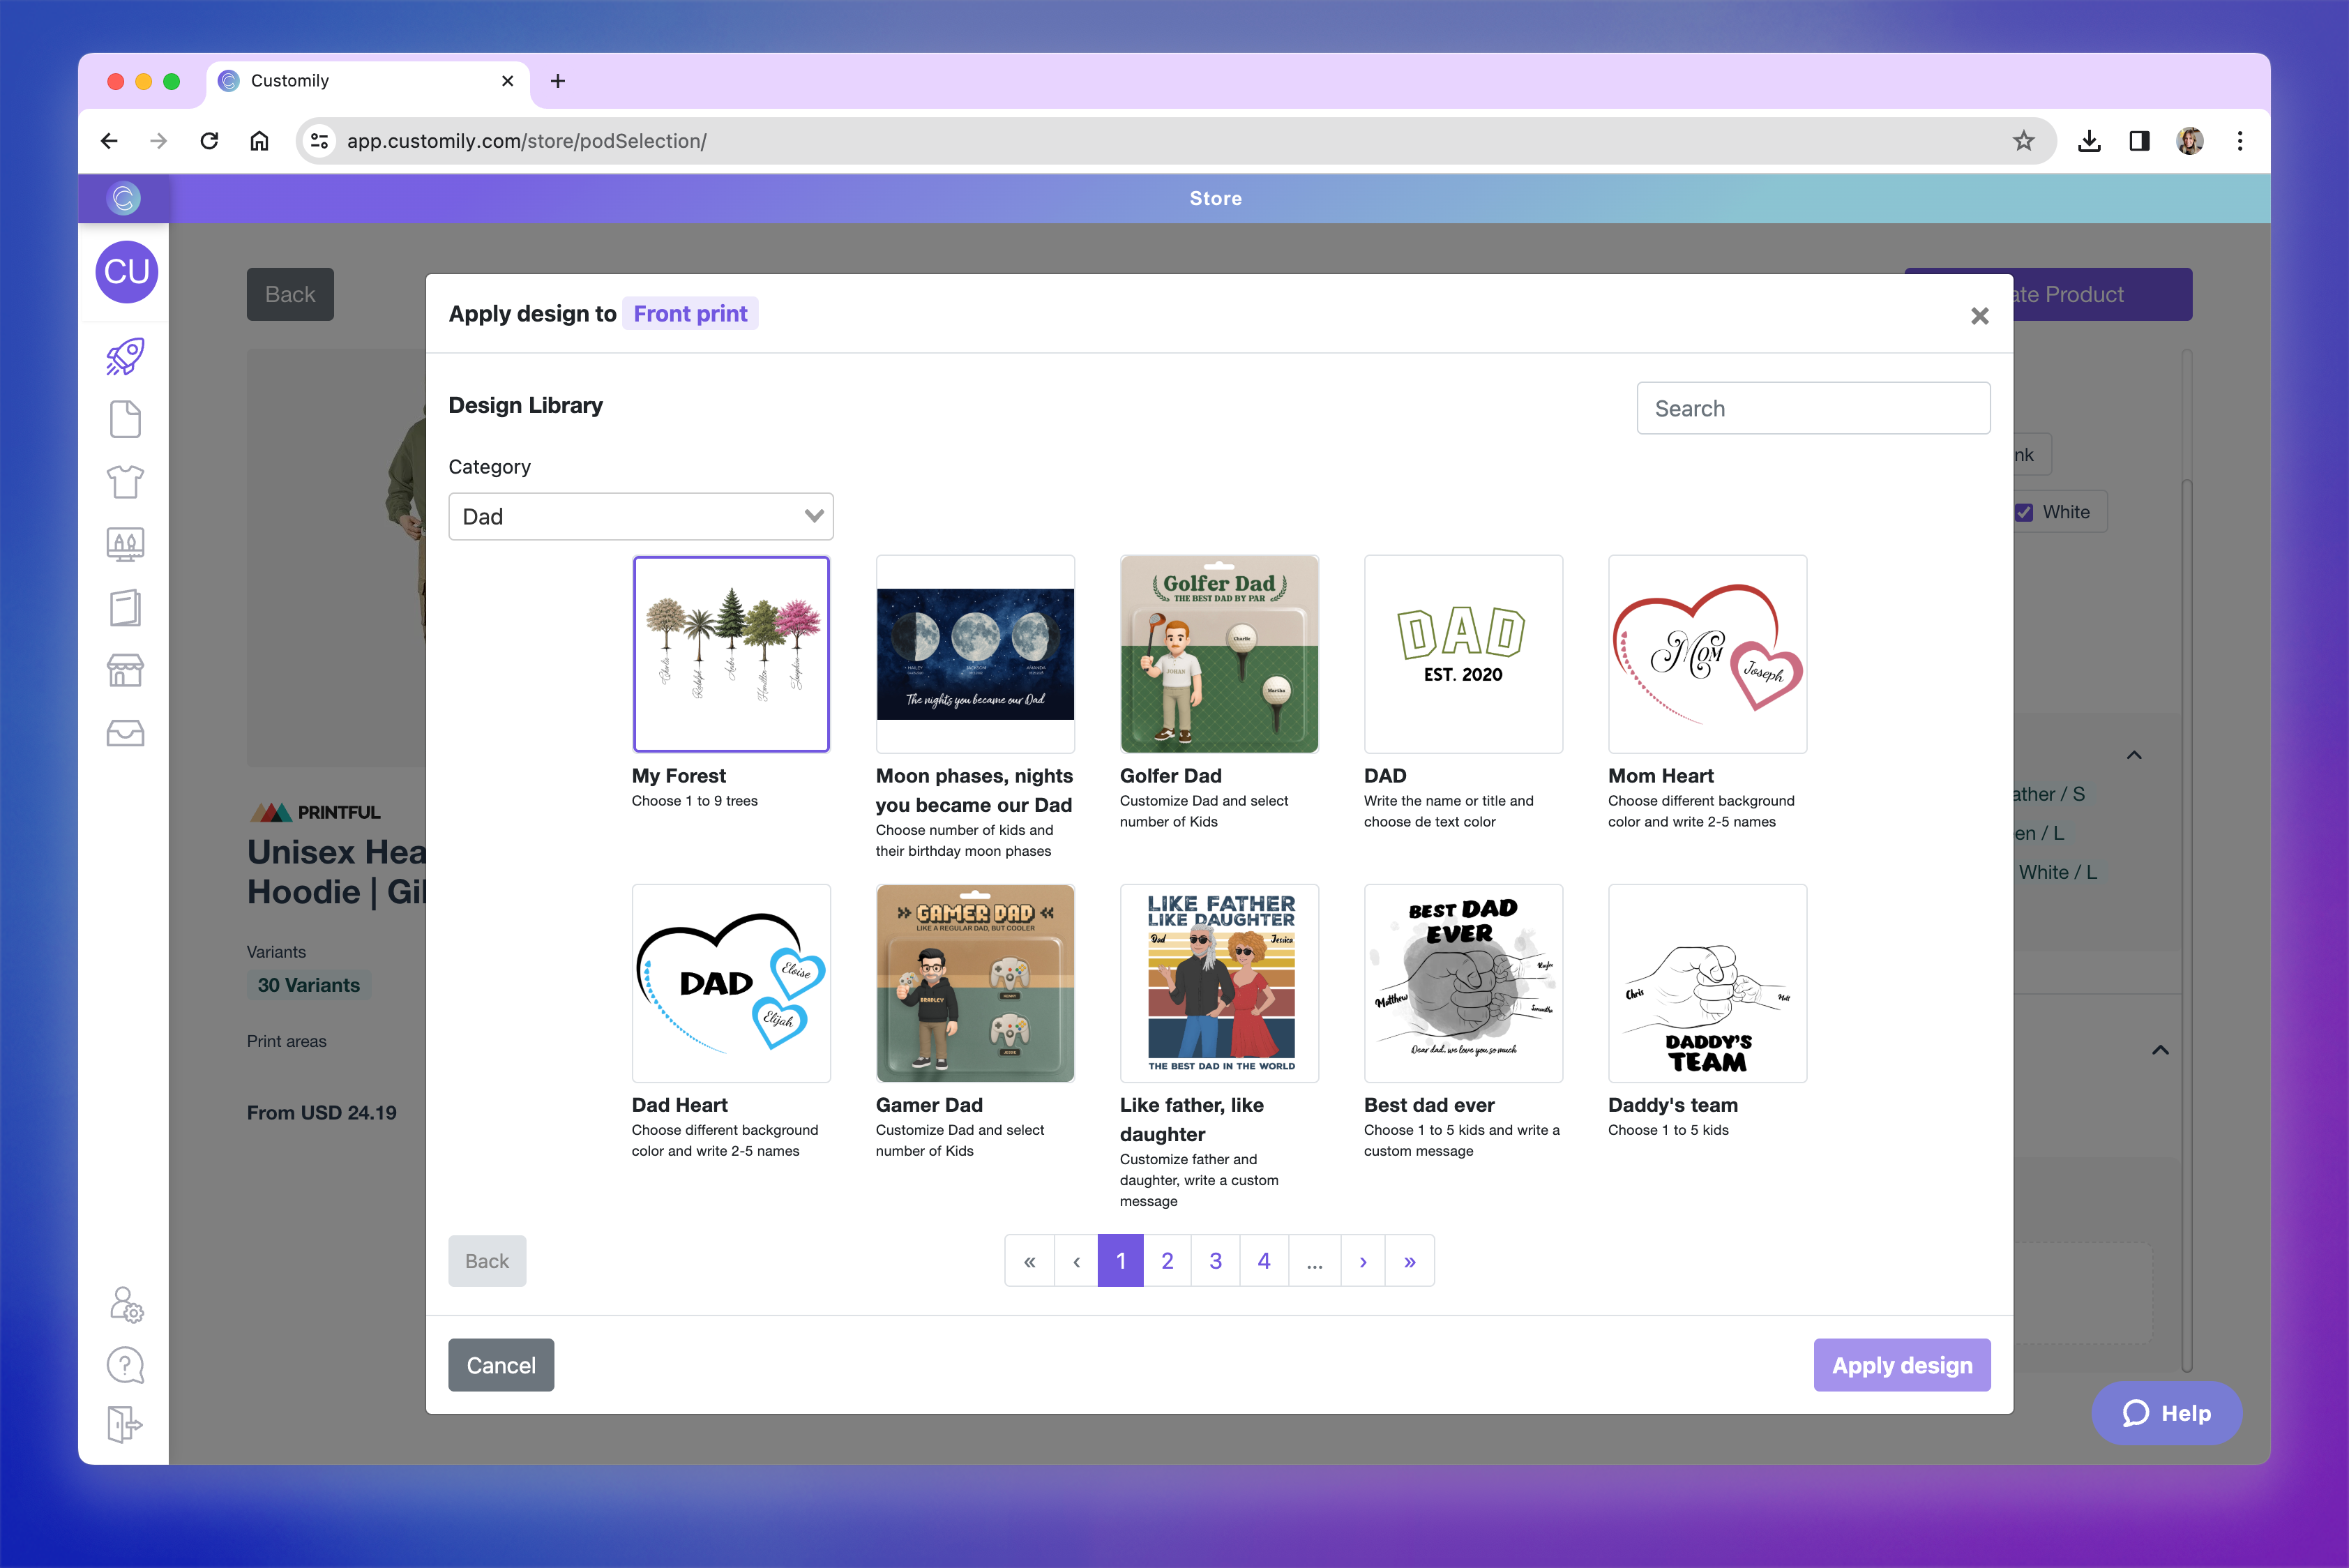Close the Apply design dialog
The image size is (2349, 1568).
coord(1979,316)
